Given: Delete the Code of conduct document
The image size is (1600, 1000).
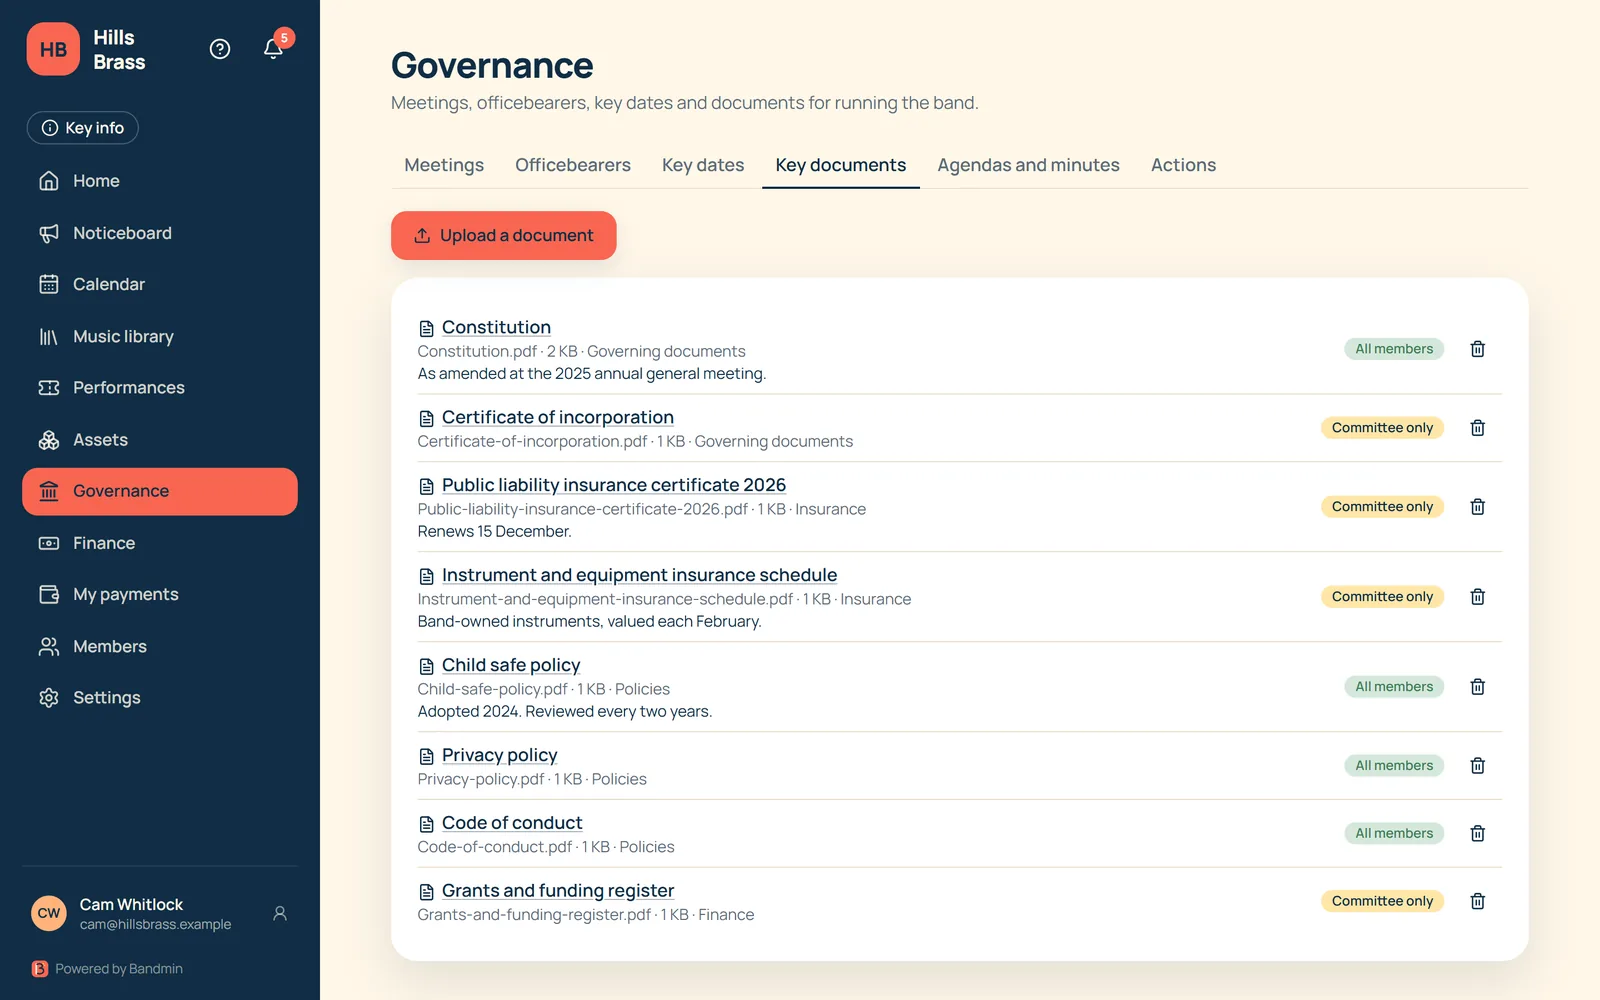Looking at the screenshot, I should tap(1477, 834).
